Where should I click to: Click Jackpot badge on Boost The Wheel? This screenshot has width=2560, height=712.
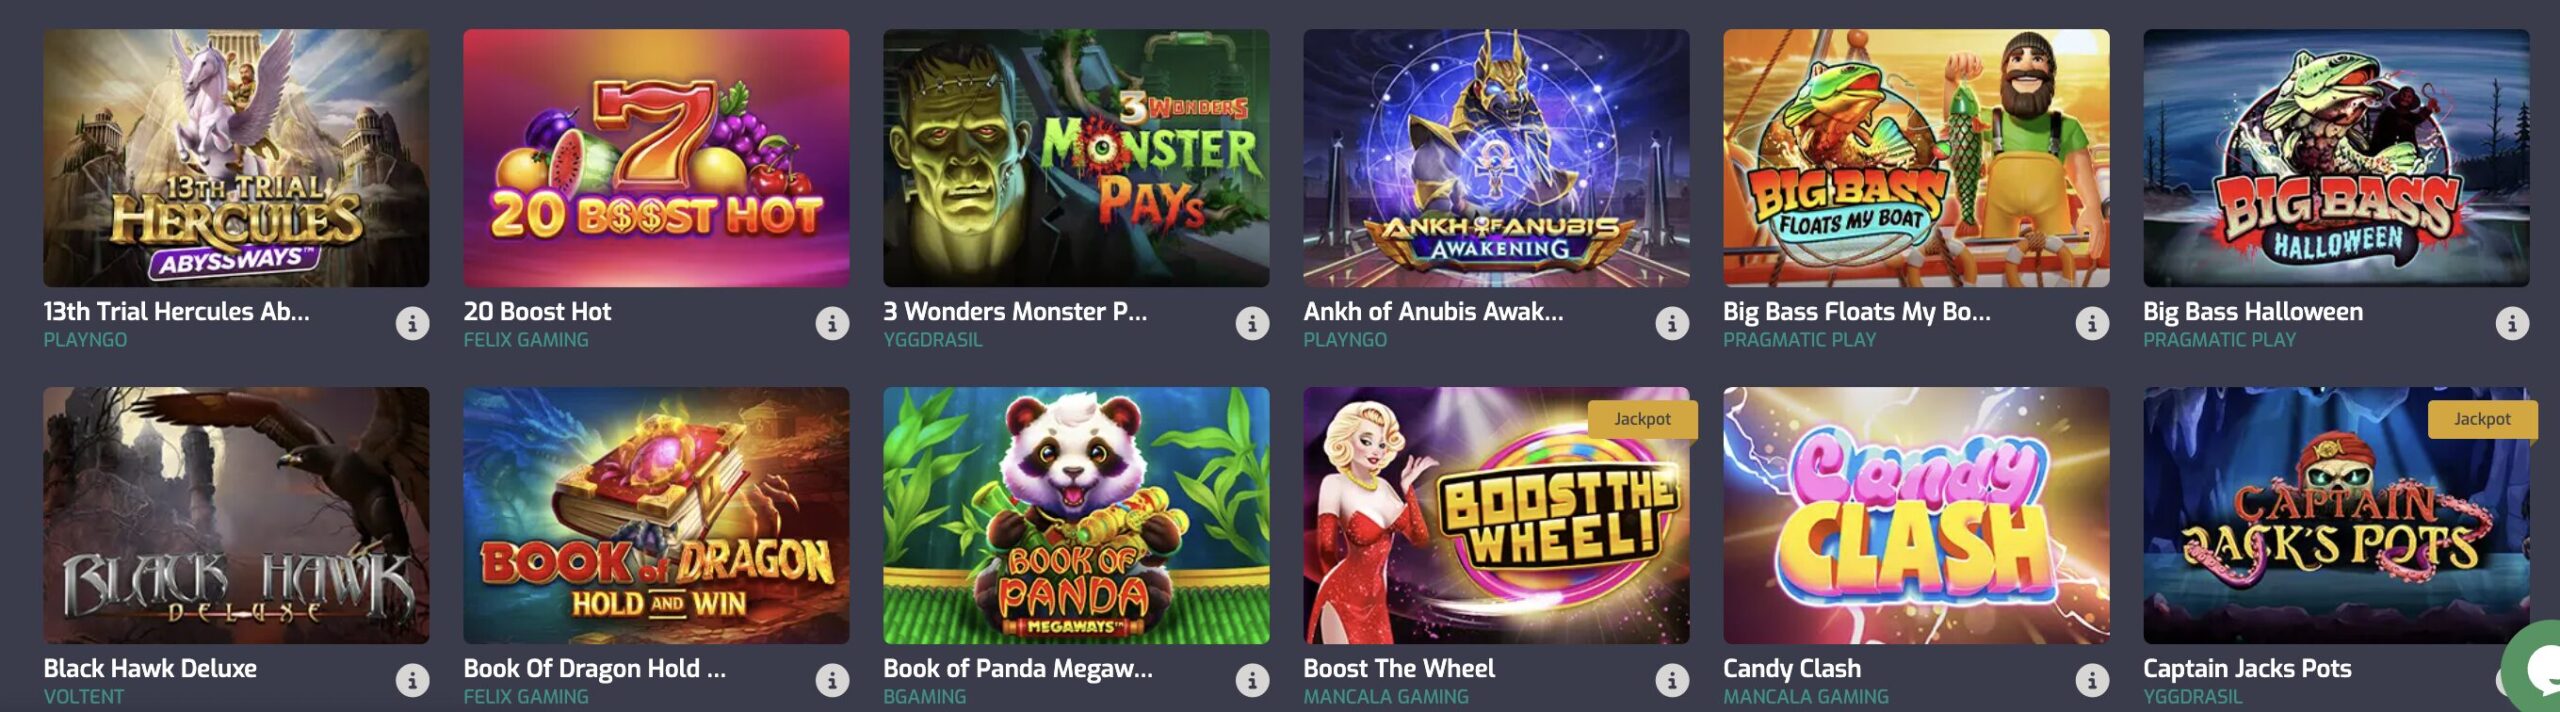tap(1642, 419)
